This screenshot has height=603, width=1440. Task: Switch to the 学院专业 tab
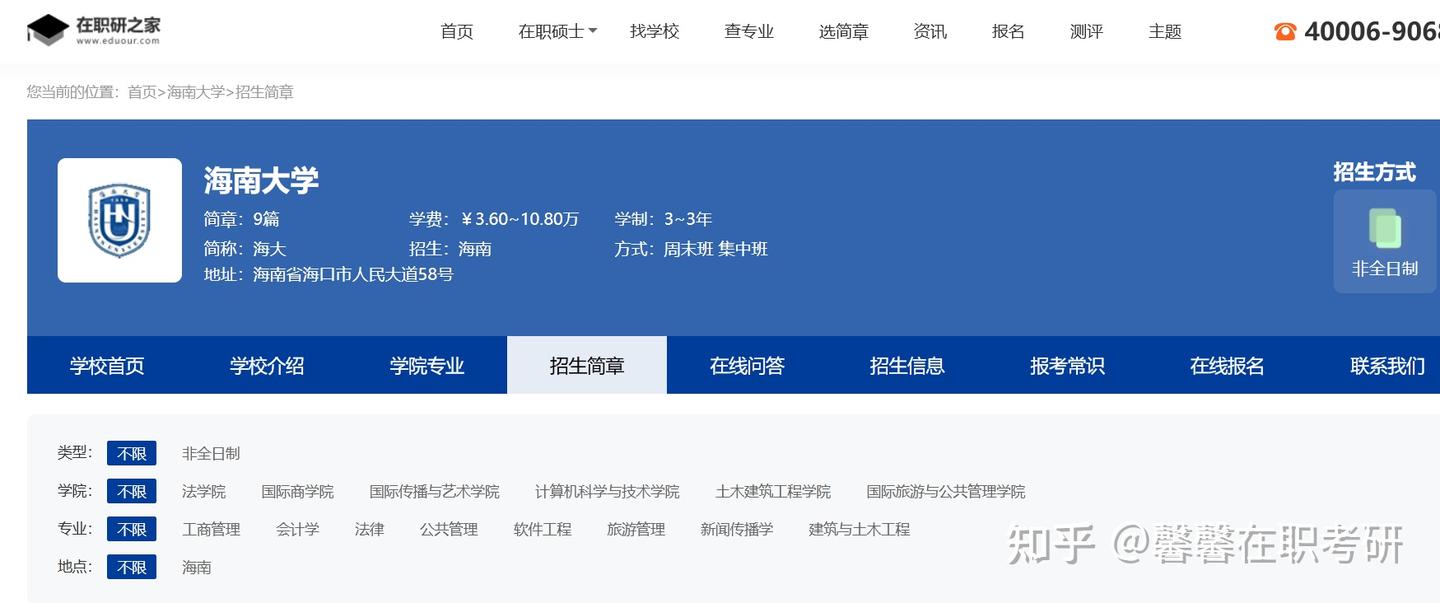(427, 366)
